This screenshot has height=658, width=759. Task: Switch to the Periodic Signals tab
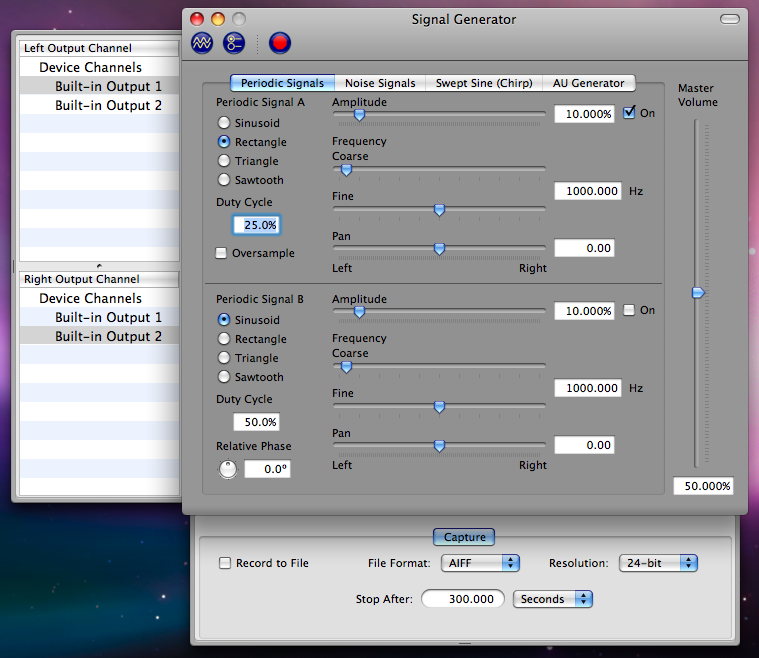[282, 83]
